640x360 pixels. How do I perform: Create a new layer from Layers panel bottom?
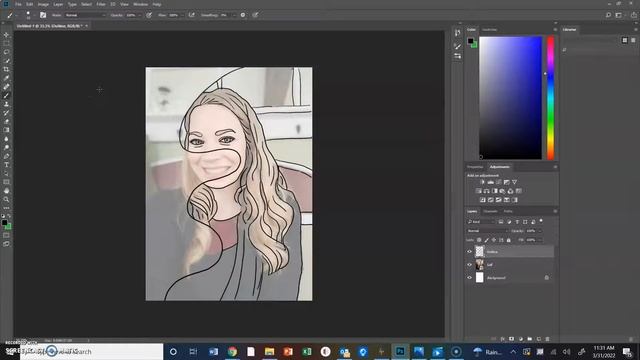[x=539, y=339]
